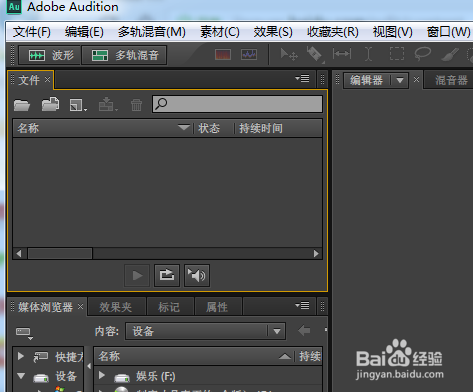Viewport: 473px width, 392px height.
Task: Close the 编辑器 panel
Action: coord(416,80)
